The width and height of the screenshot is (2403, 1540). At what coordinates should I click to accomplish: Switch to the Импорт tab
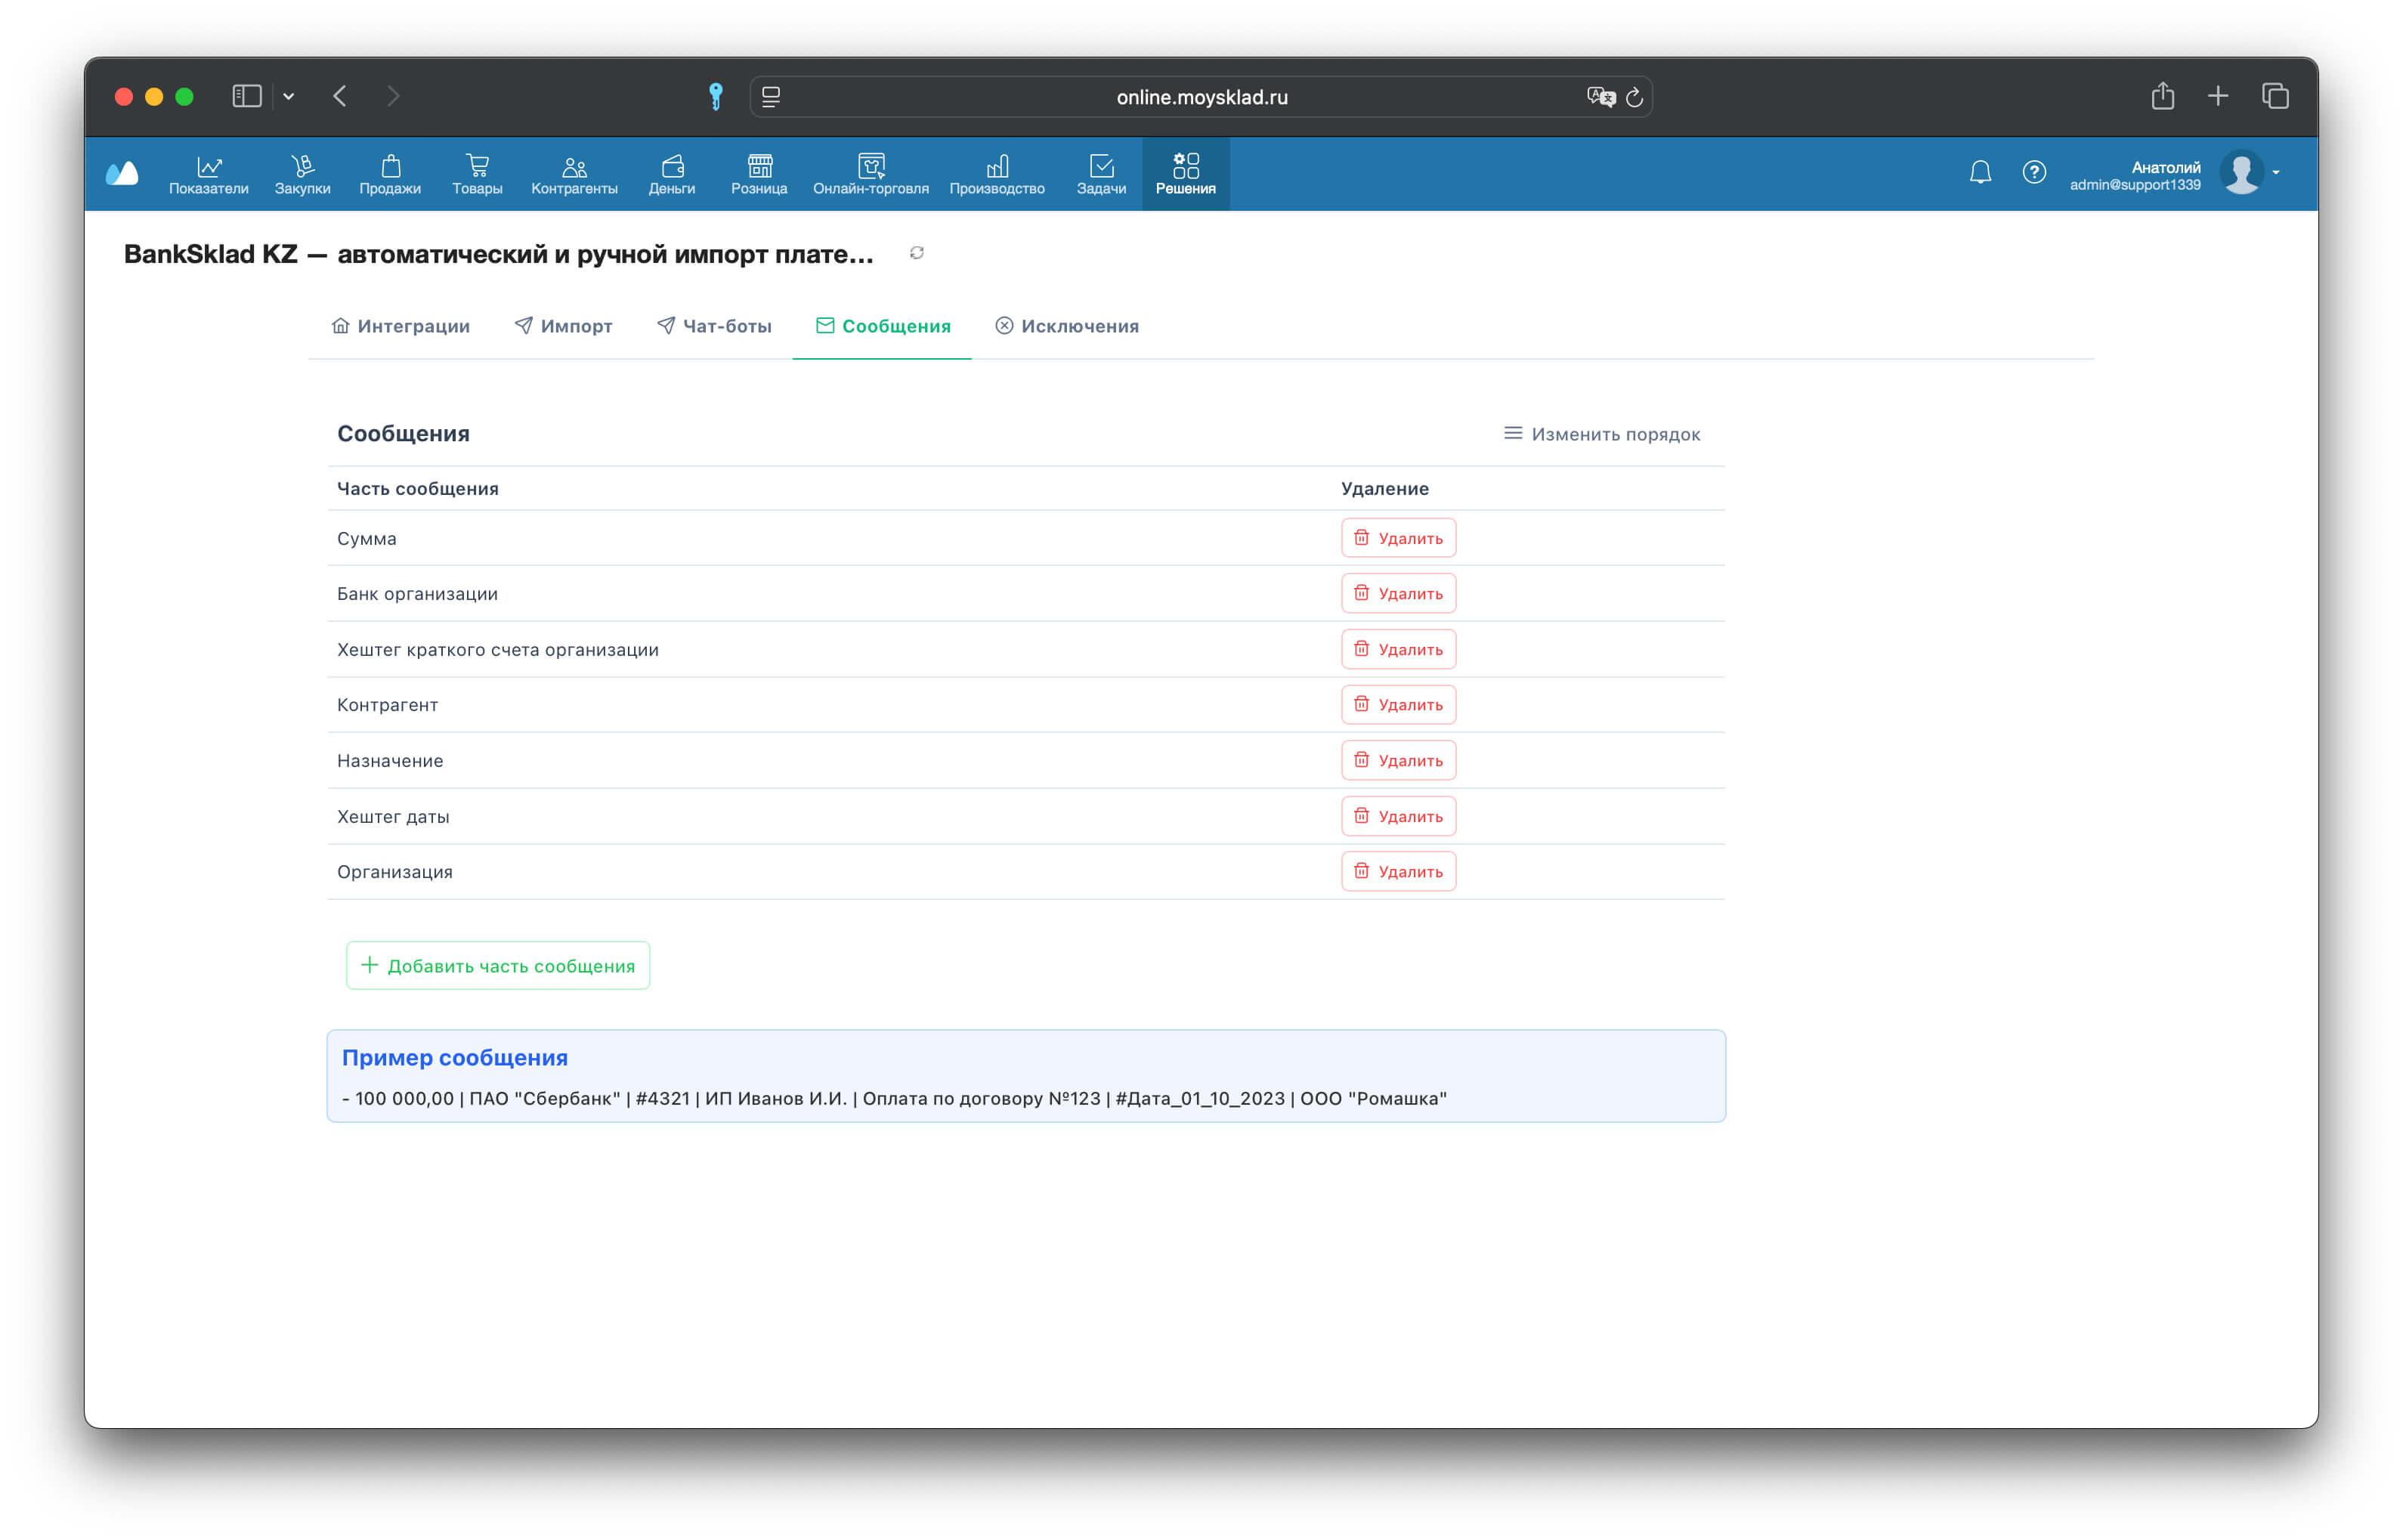(563, 326)
